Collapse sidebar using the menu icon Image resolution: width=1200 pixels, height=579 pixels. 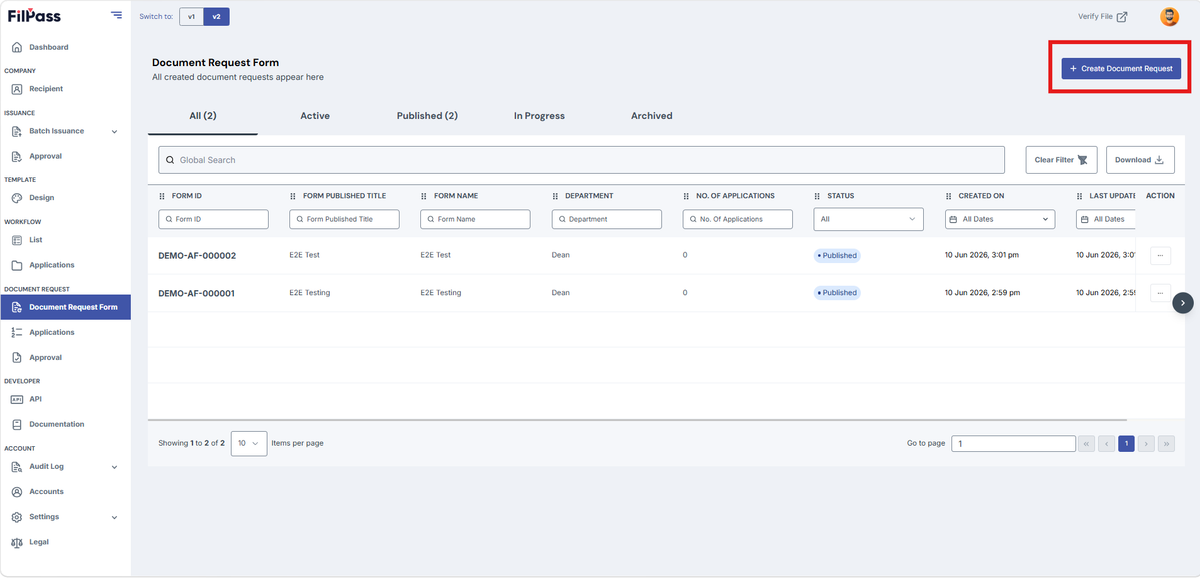[x=117, y=15]
